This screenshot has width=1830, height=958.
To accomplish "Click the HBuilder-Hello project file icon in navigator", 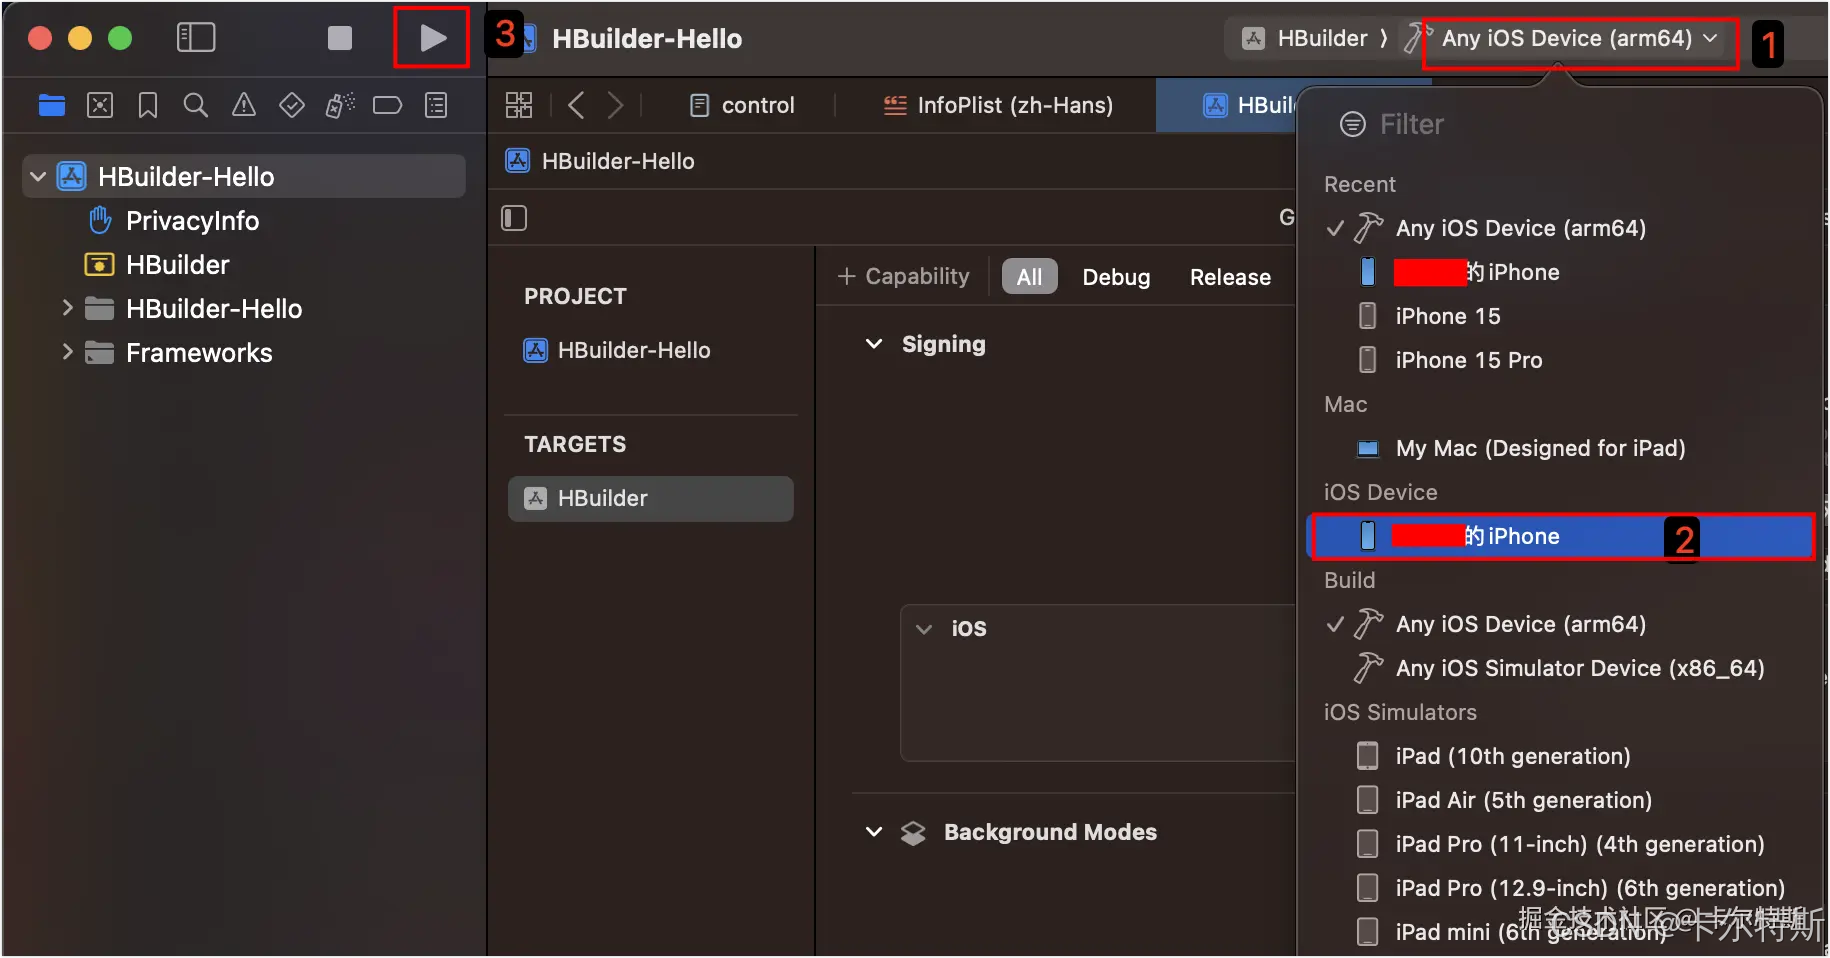I will [72, 177].
